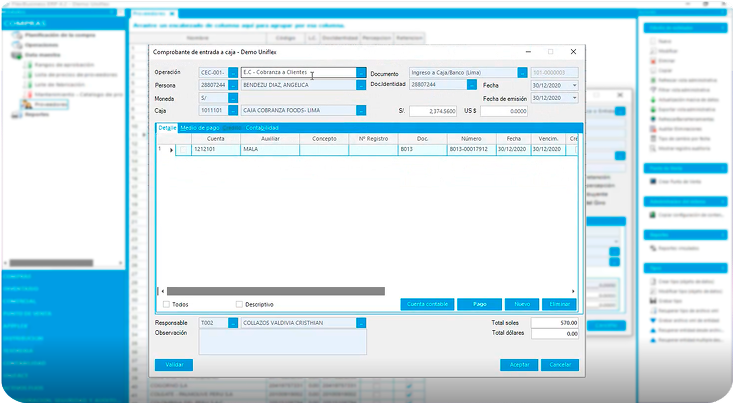Open lookup after CAJA COBRANZA FOODS- LIMA
735x403 pixels.
click(361, 111)
